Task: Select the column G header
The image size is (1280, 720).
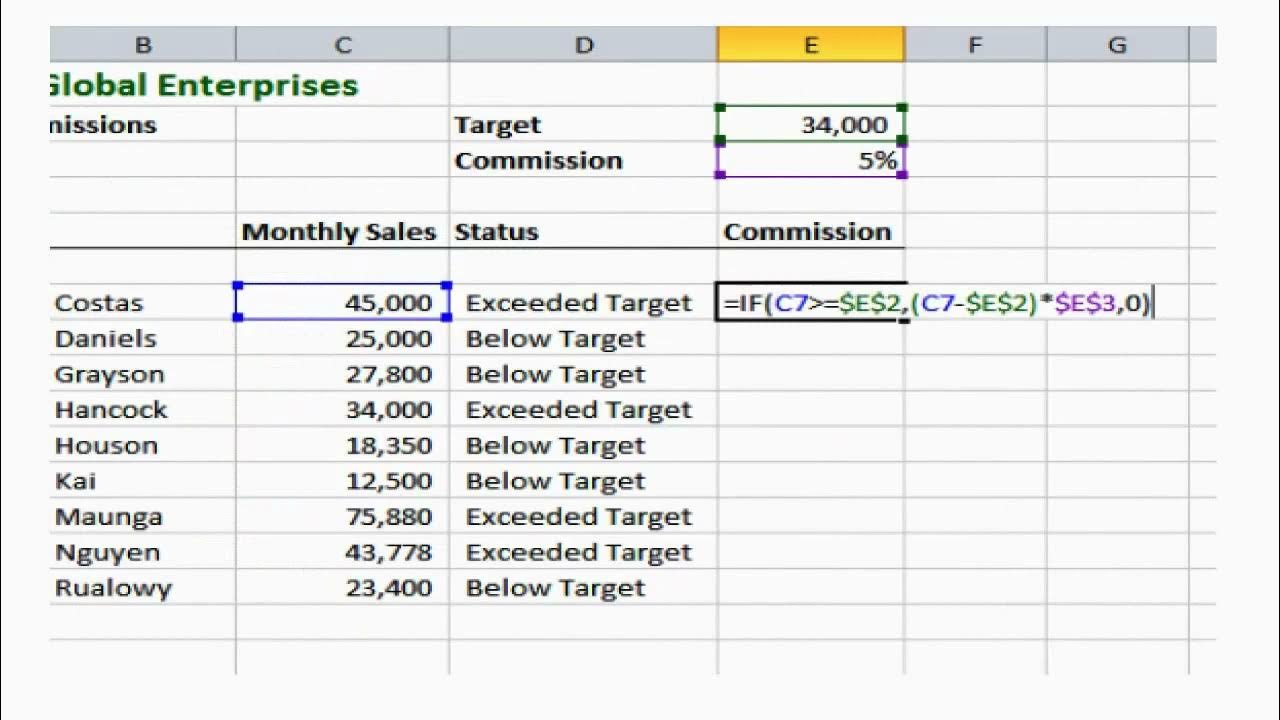Action: pos(1117,45)
